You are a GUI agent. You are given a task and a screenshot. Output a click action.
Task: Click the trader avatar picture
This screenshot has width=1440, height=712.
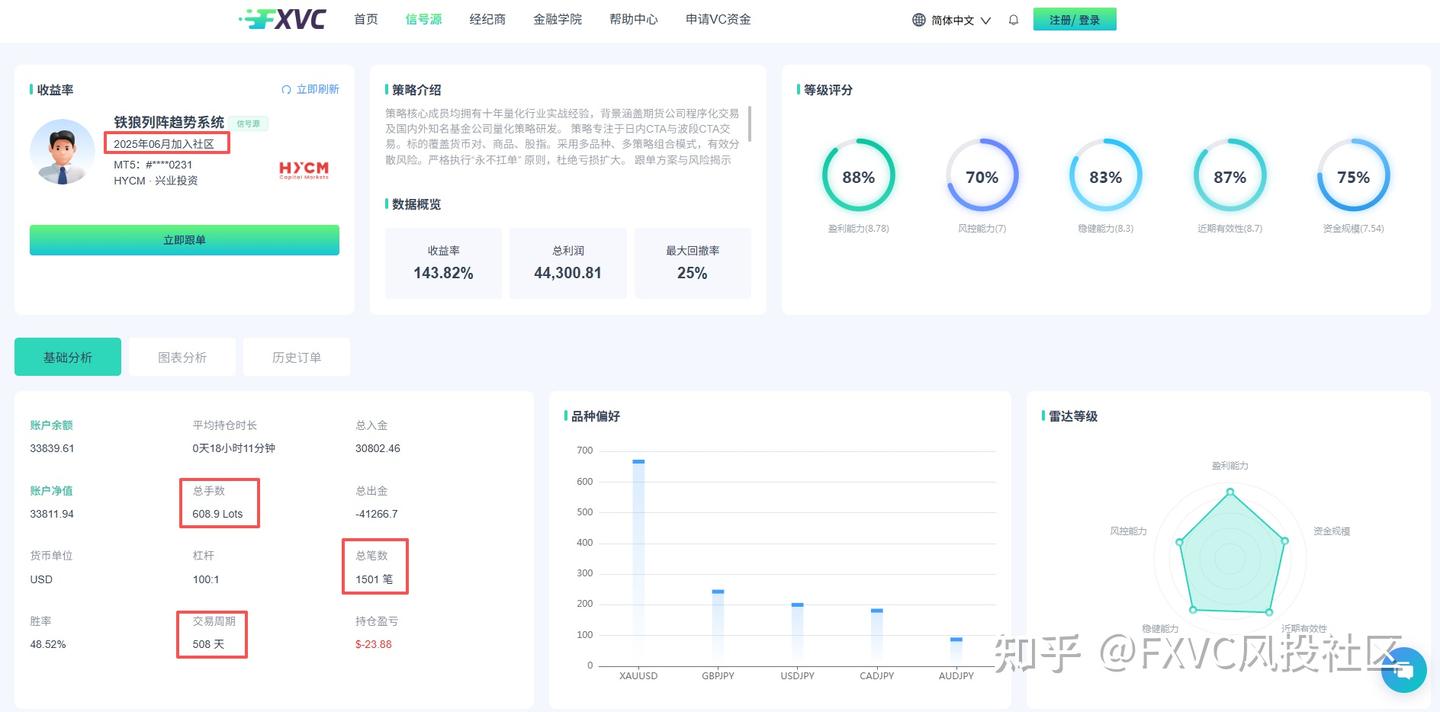click(62, 152)
